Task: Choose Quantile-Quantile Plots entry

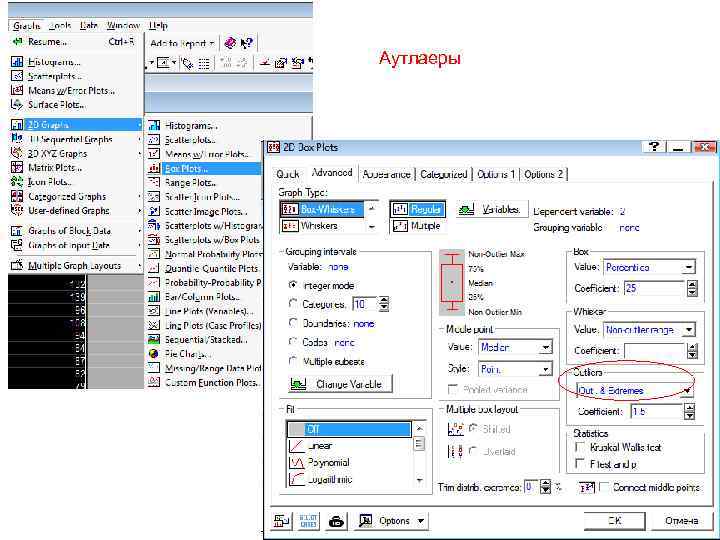Action: point(204,268)
